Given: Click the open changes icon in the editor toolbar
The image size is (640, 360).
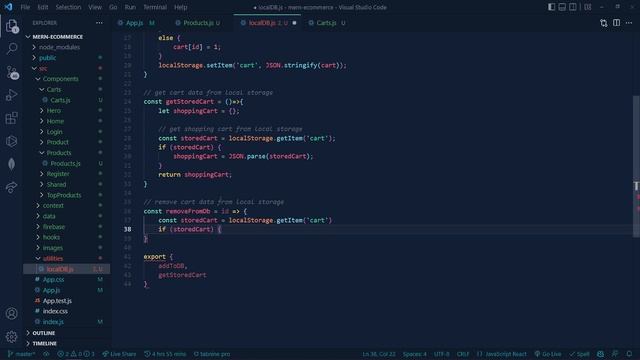Looking at the screenshot, I should click(604, 23).
